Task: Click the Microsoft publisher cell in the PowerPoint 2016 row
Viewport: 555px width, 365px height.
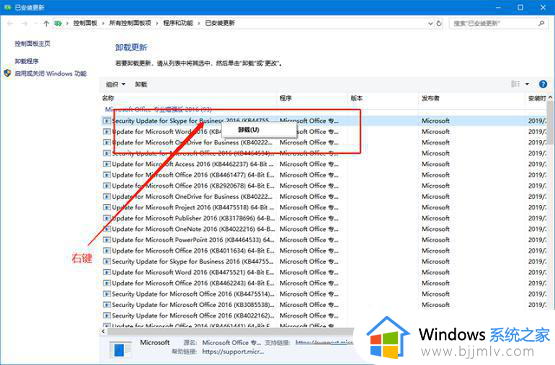Action: click(x=435, y=240)
